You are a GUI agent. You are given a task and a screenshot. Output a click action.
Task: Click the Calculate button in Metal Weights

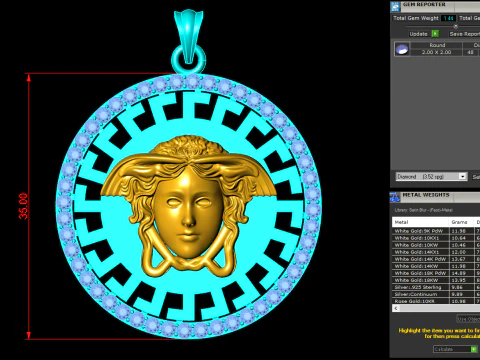click(455, 349)
